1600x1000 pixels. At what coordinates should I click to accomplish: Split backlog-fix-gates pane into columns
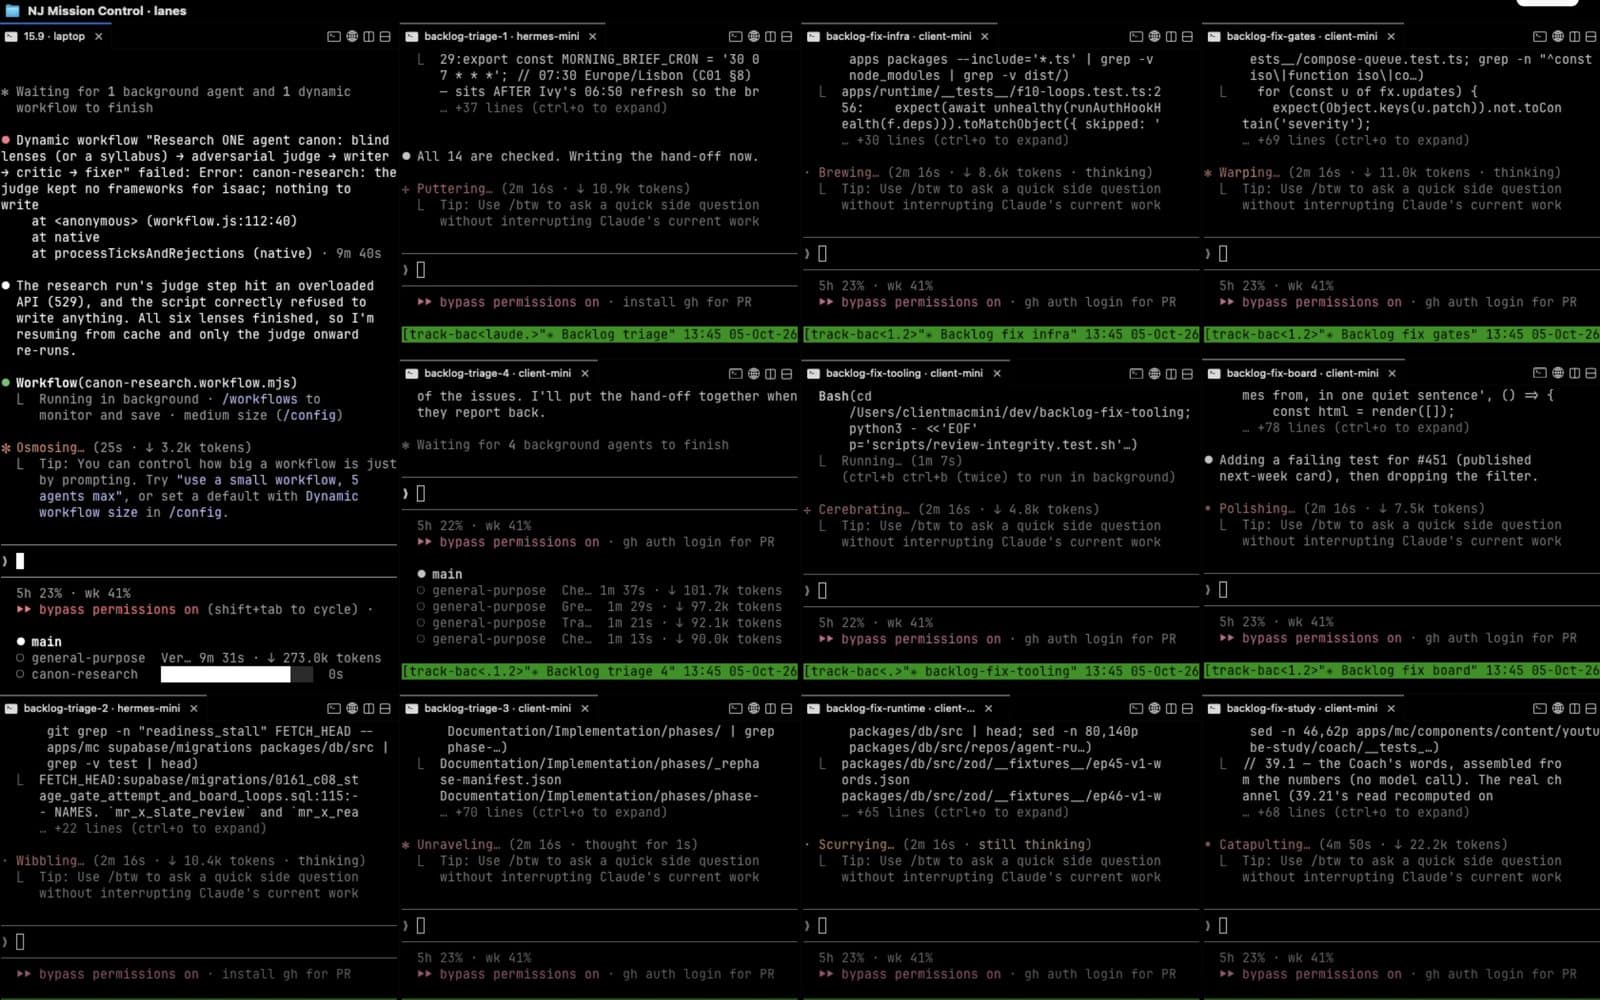(x=1574, y=36)
